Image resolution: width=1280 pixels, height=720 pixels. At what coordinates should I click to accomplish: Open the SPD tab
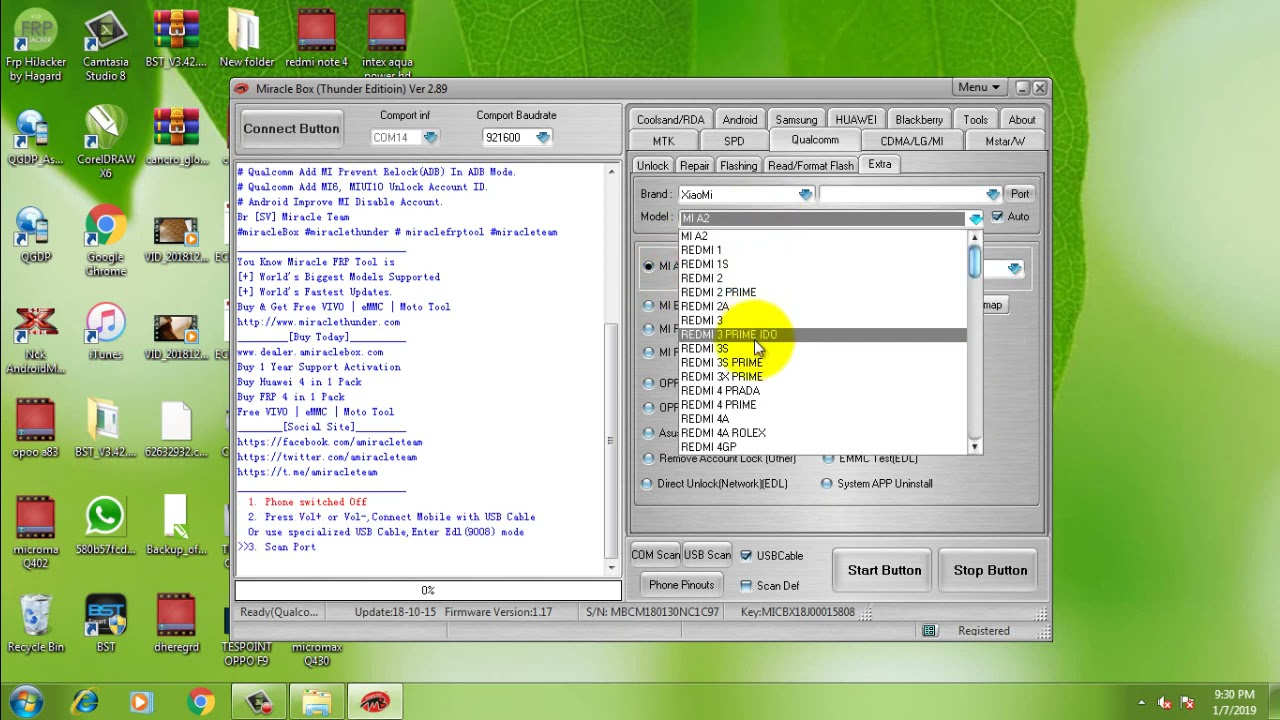pyautogui.click(x=734, y=142)
